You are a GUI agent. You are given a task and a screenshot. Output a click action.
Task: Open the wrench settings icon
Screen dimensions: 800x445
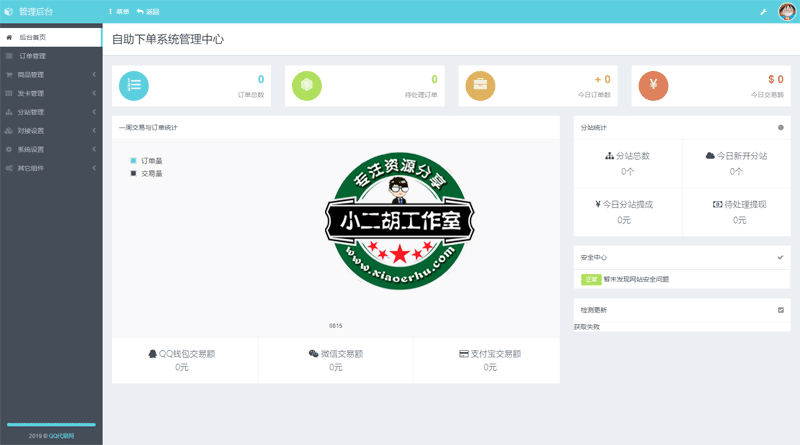point(764,12)
